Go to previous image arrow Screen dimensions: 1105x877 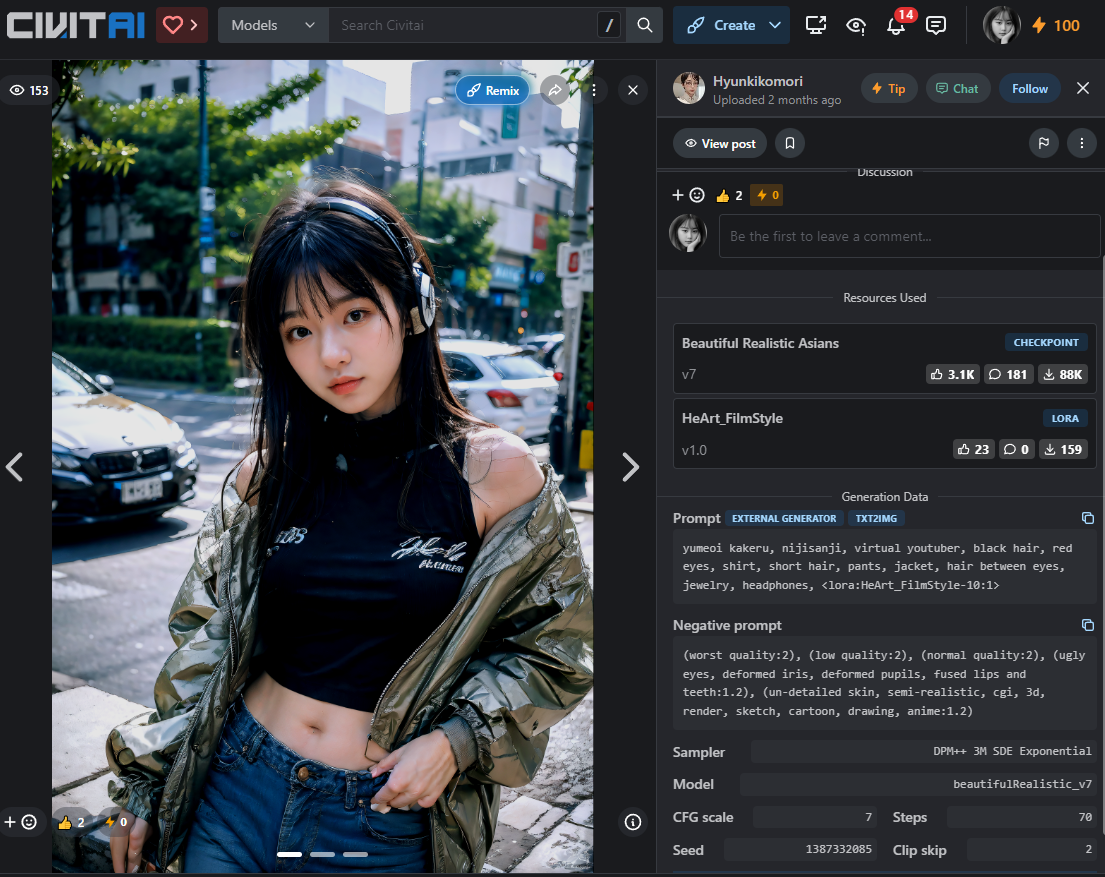coord(15,467)
